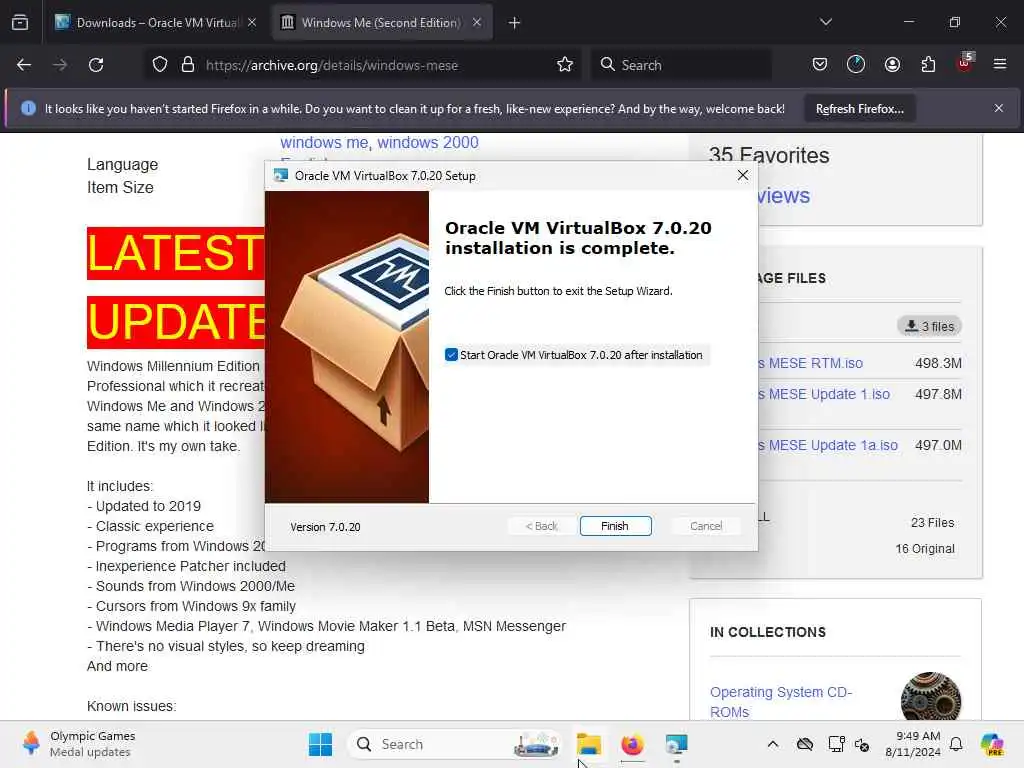This screenshot has height=768, width=1024.
Task: List all tabs dropdown arrow
Action: [x=825, y=22]
